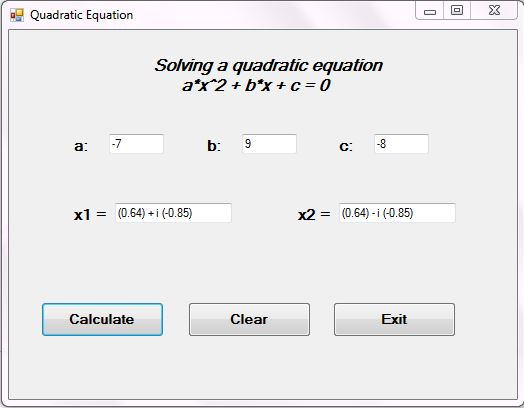The width and height of the screenshot is (524, 408).
Task: Click the Quadratic Equation app icon
Action: [17, 15]
